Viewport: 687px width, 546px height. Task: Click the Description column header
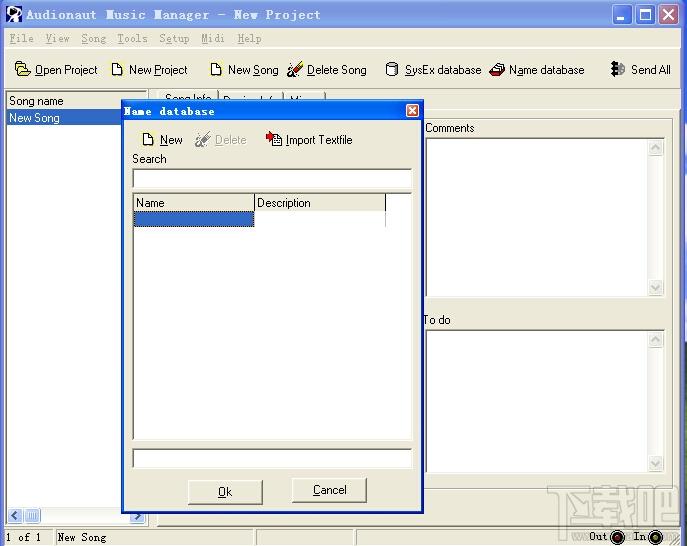[x=320, y=203]
